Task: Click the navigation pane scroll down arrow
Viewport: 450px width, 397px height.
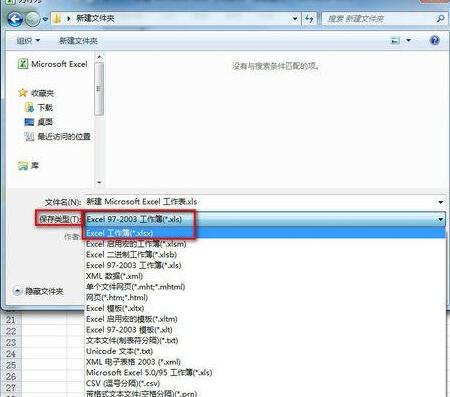Action: point(99,182)
